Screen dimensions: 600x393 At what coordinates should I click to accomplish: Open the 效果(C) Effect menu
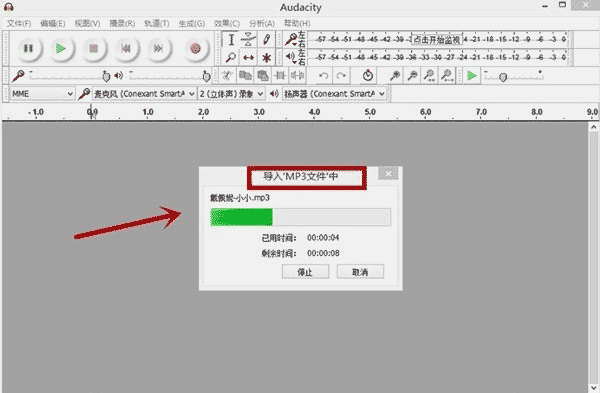pos(227,23)
